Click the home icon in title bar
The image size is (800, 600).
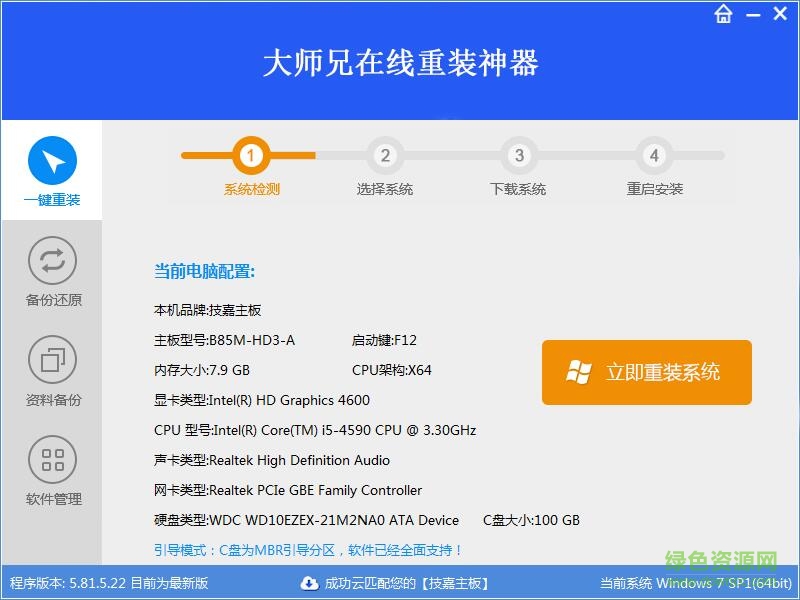(723, 14)
